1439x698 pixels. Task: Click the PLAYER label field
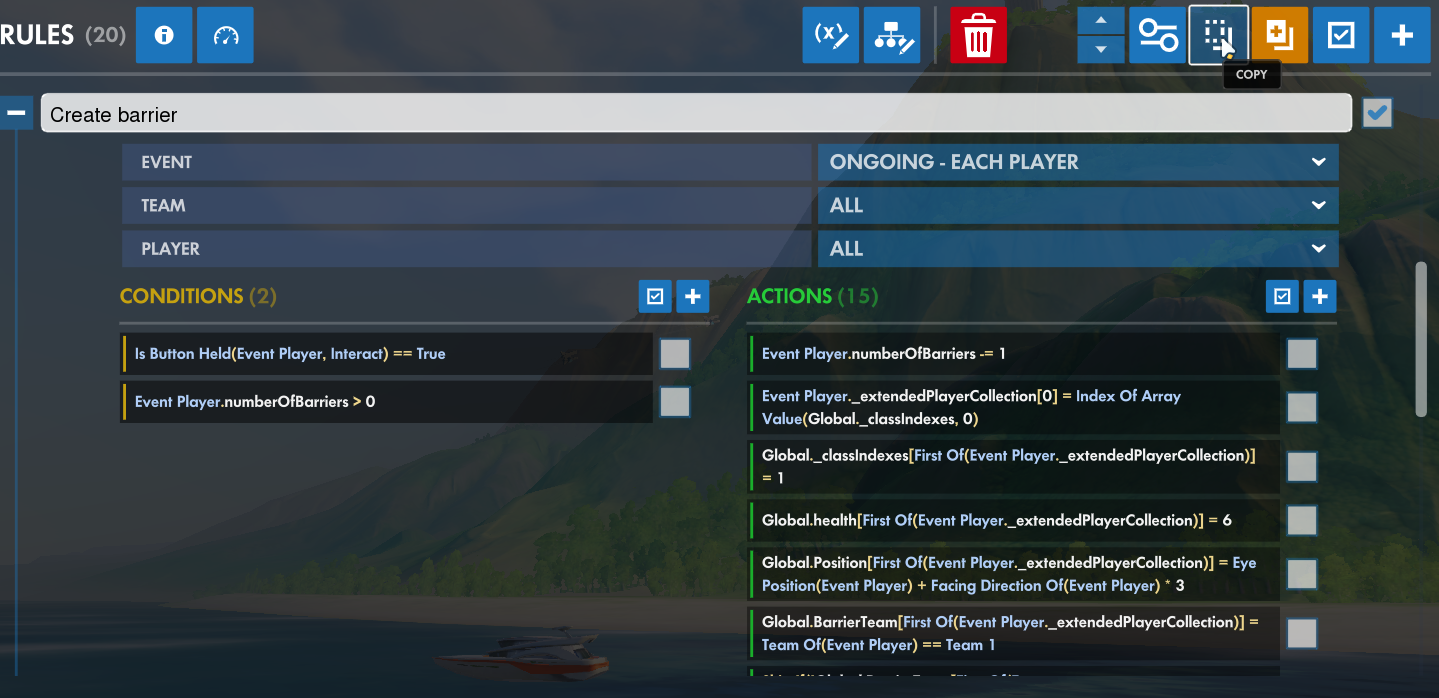point(467,248)
